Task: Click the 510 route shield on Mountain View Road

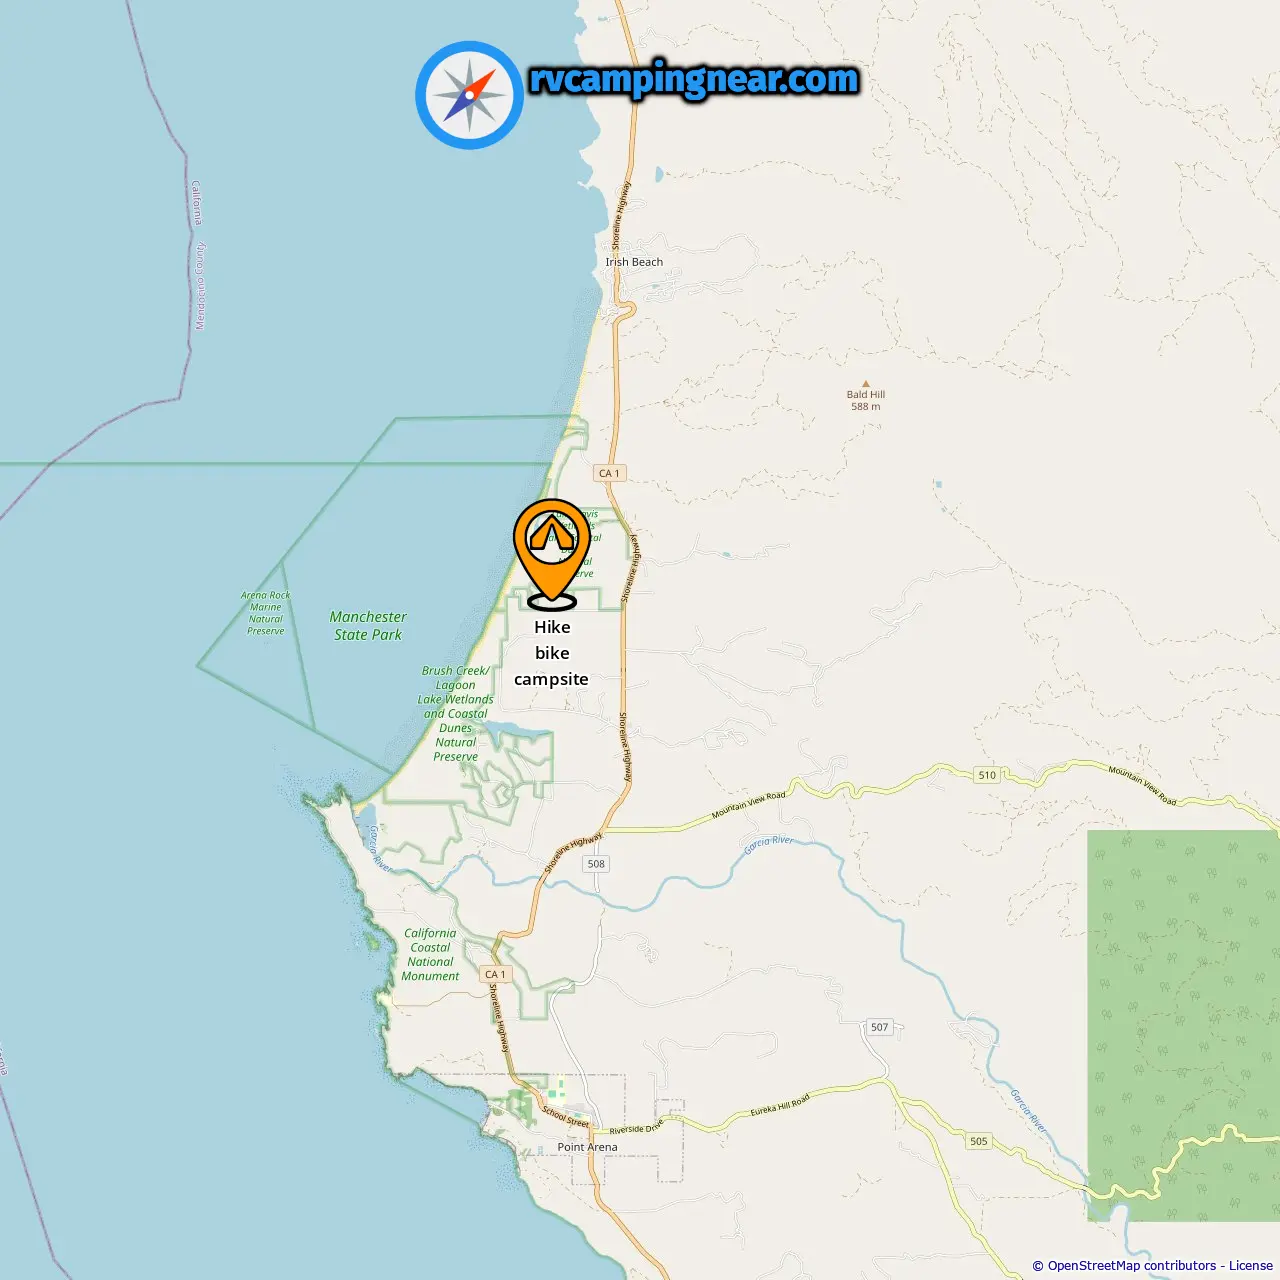Action: click(987, 775)
